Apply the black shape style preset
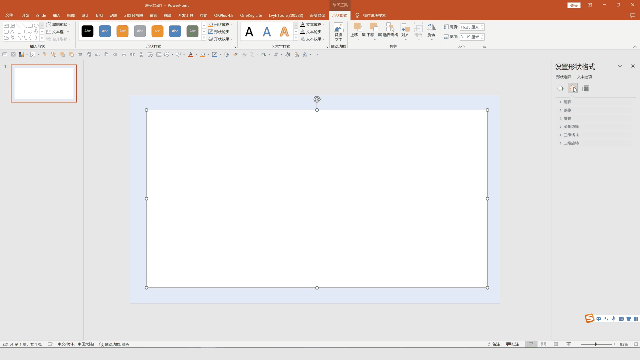Image resolution: width=640 pixels, height=360 pixels. click(x=87, y=31)
